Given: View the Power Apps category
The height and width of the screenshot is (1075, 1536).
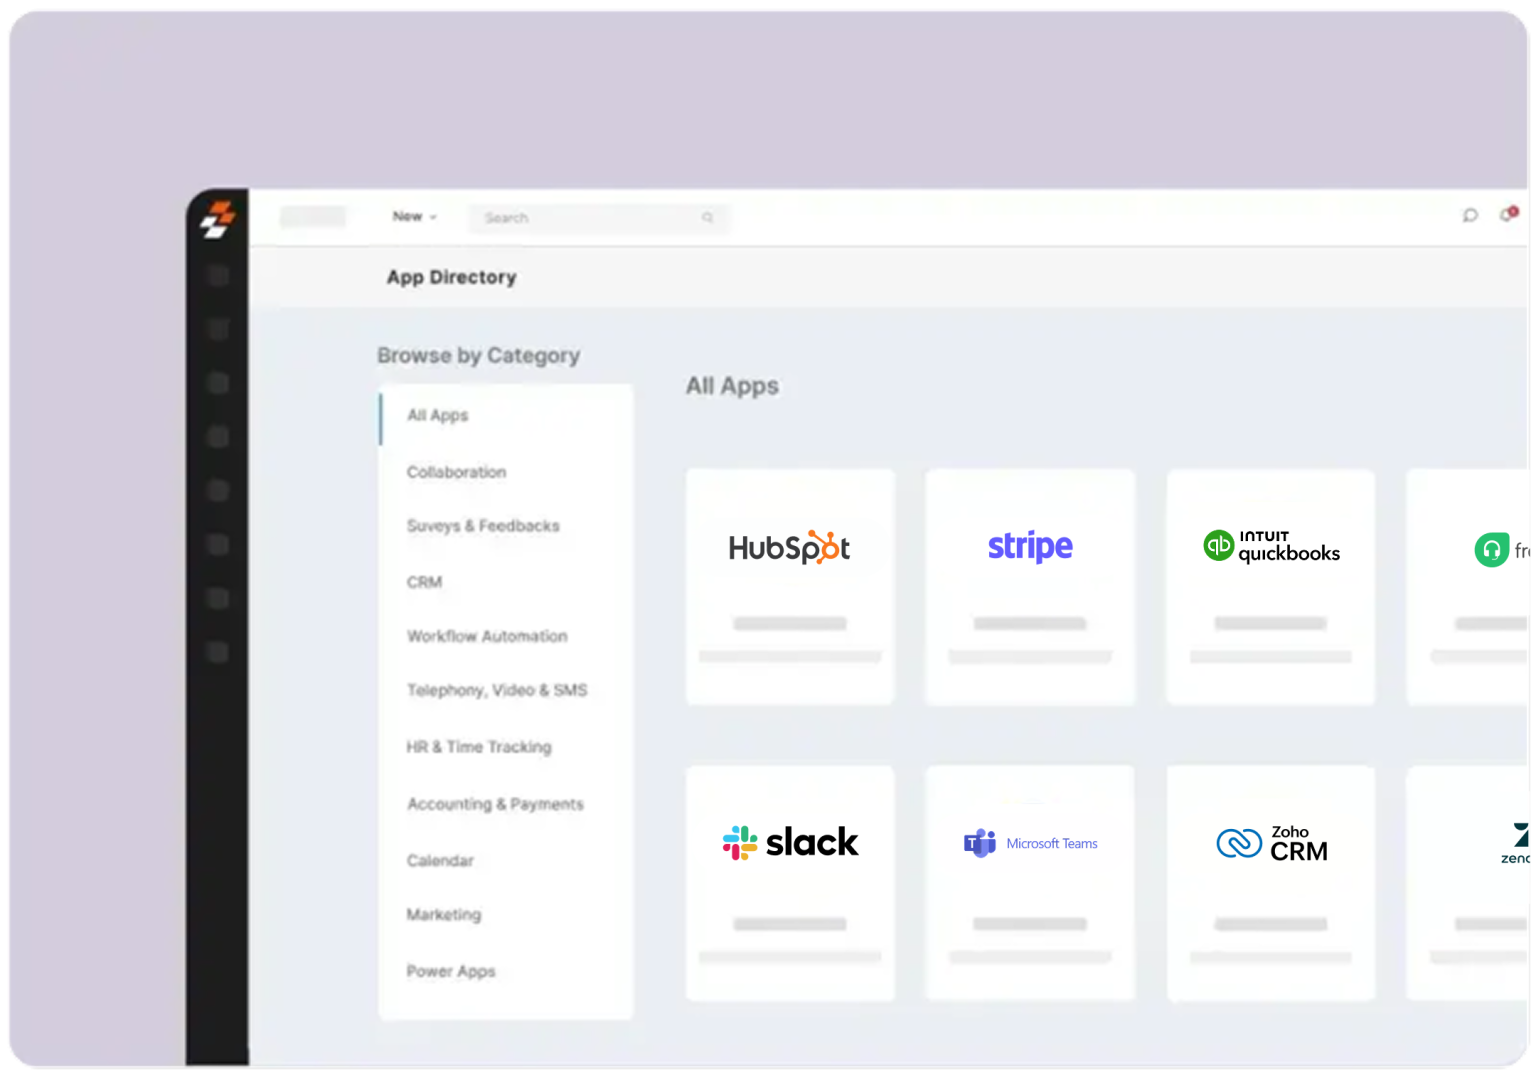Looking at the screenshot, I should (450, 971).
